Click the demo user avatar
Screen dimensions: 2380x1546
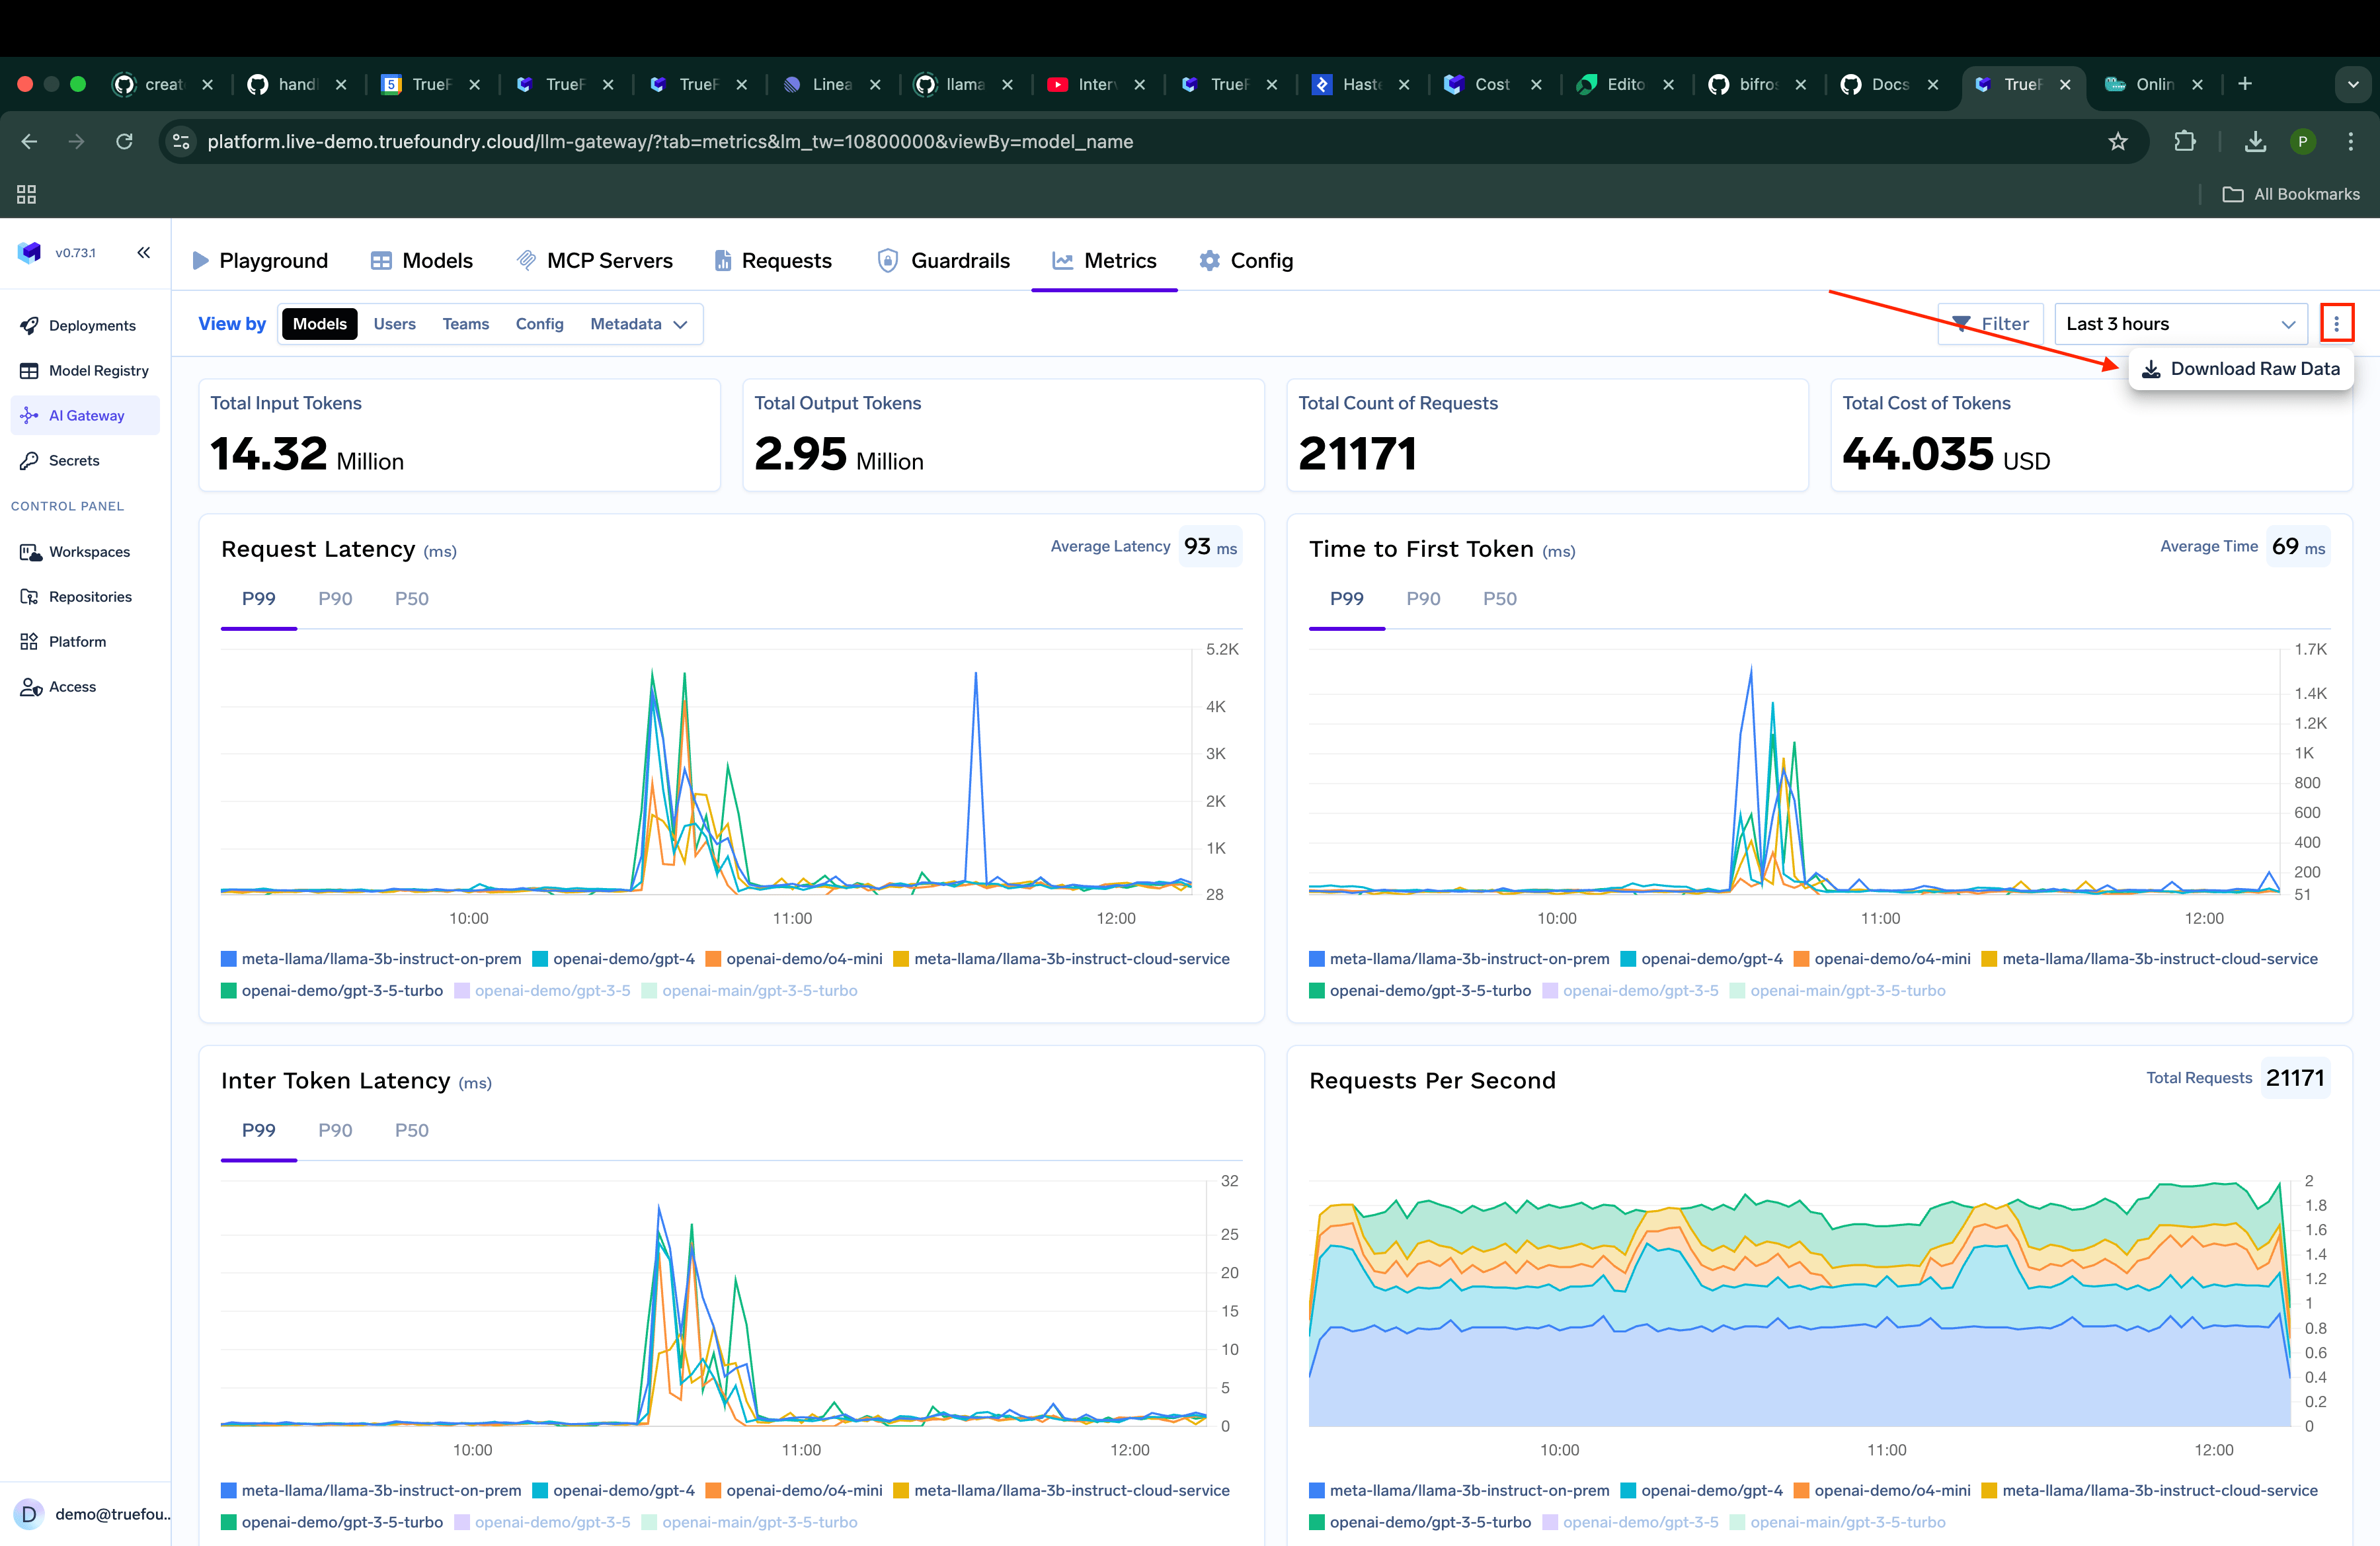pyautogui.click(x=29, y=1514)
